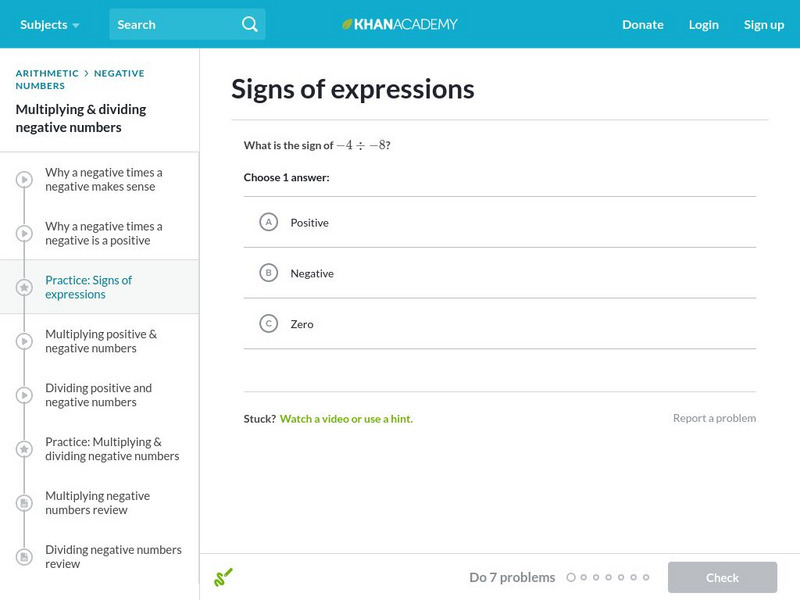Image resolution: width=800 pixels, height=600 pixels.
Task: Click star icon for Practice: Signs of expressions
Action: coord(25,288)
